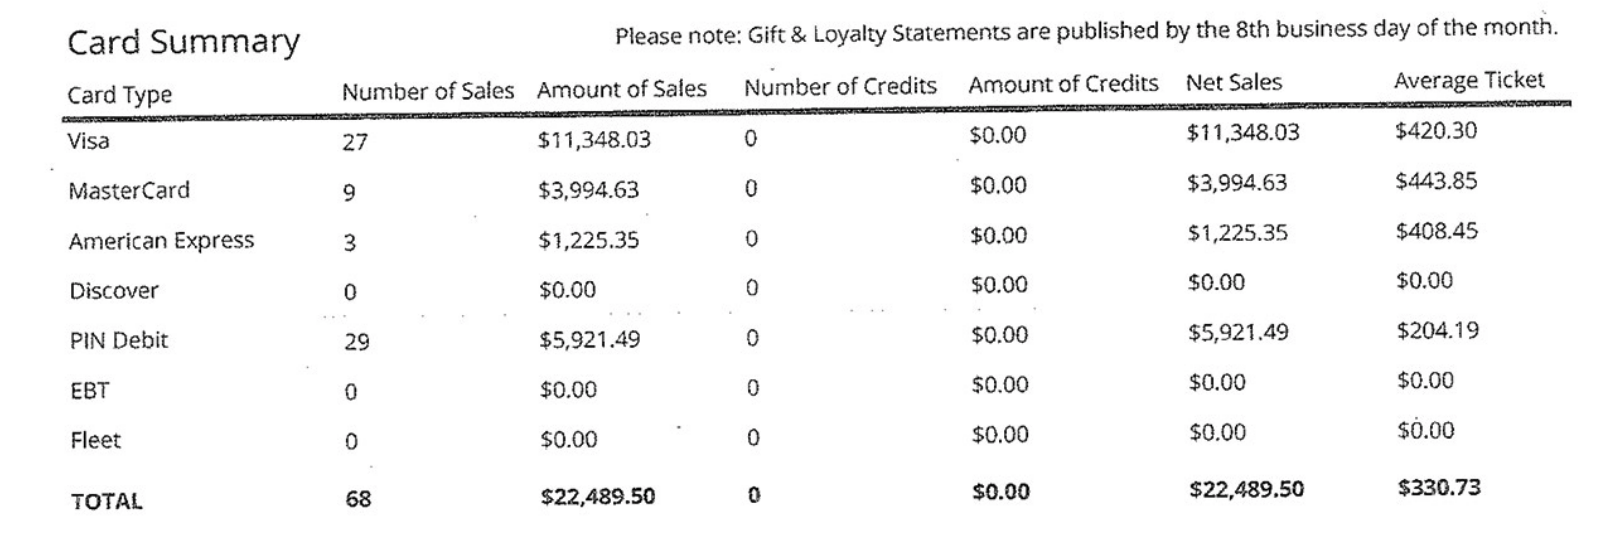Select the total average ticket $330.73
Screen dimensions: 1605x534
[1439, 488]
